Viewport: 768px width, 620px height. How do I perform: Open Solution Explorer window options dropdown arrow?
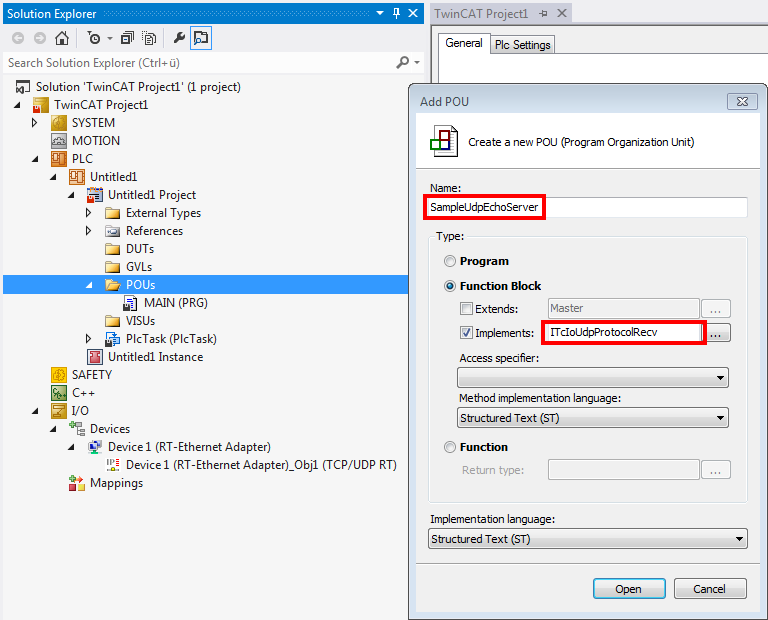380,13
